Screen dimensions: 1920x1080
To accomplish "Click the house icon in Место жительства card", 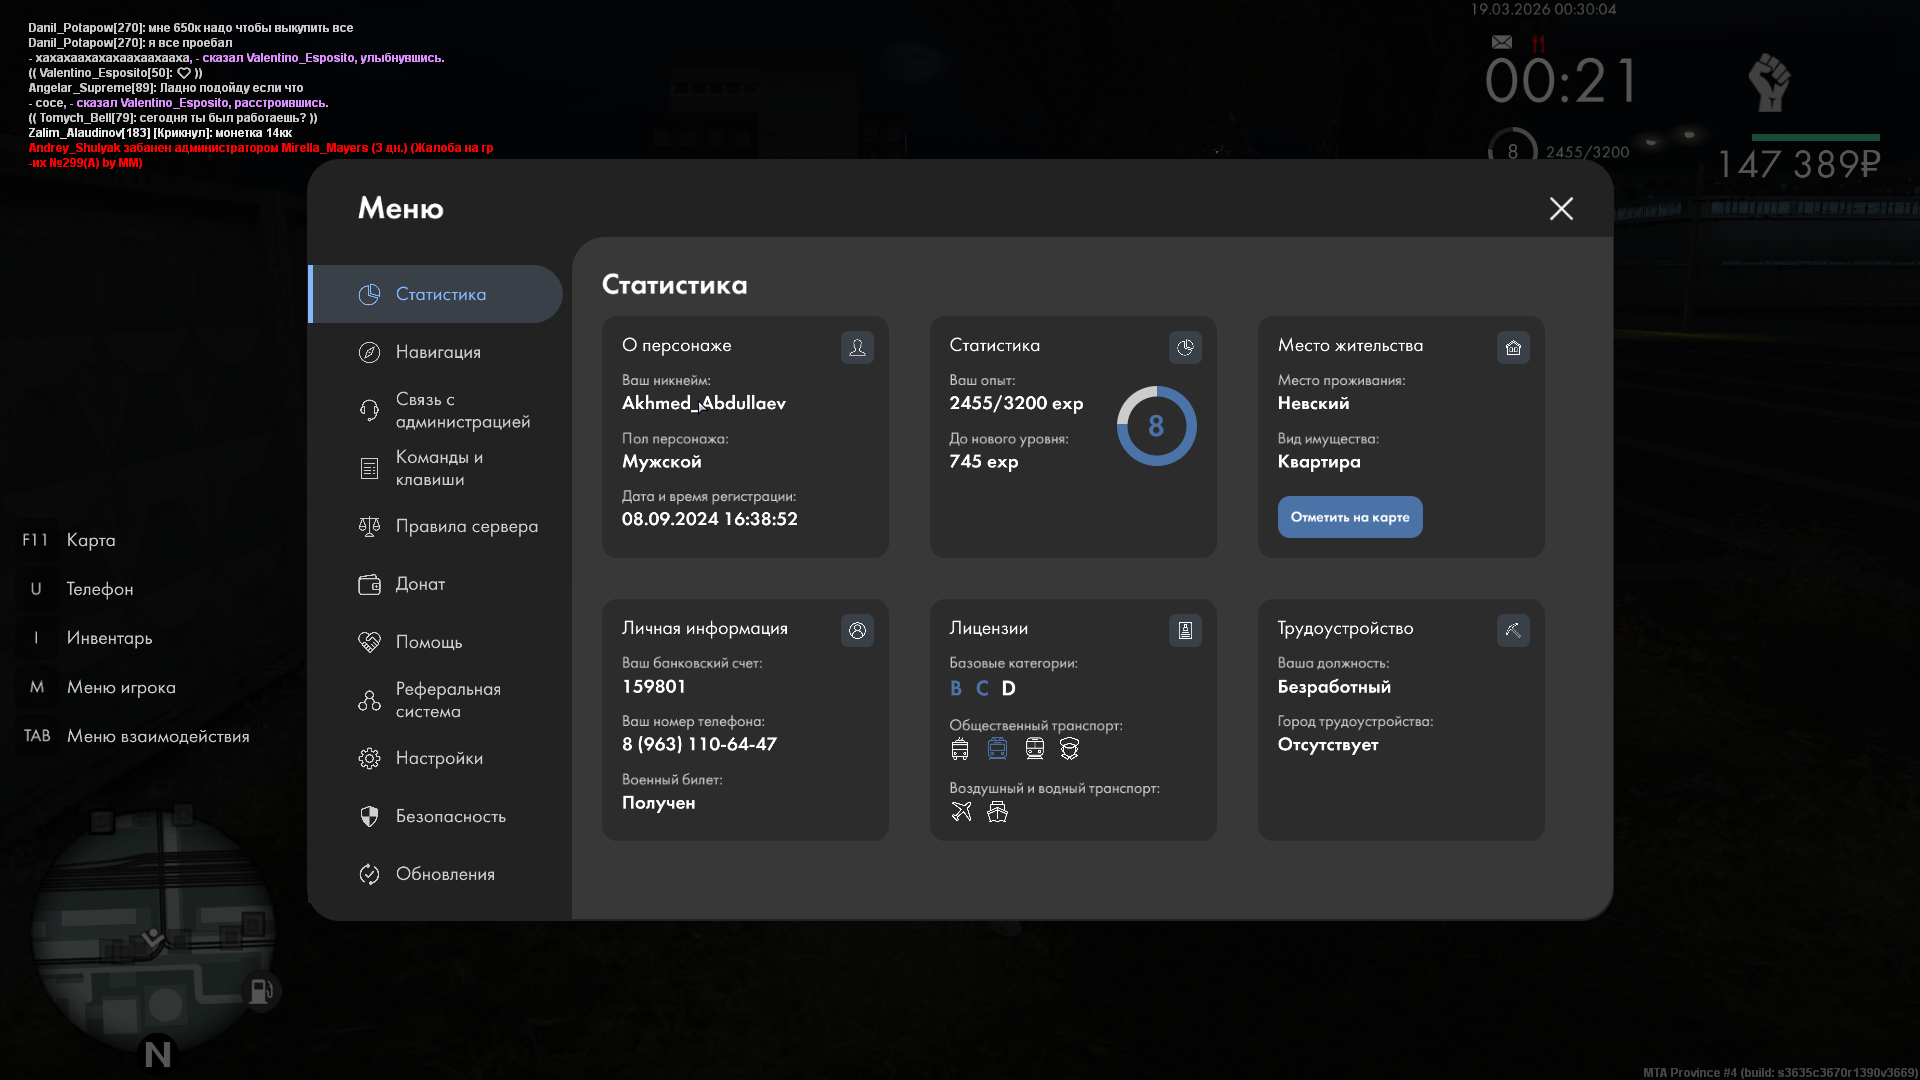I will tap(1513, 347).
